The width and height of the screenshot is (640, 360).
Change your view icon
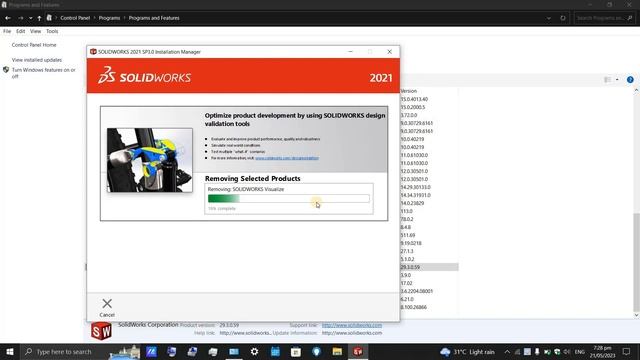click(x=607, y=80)
